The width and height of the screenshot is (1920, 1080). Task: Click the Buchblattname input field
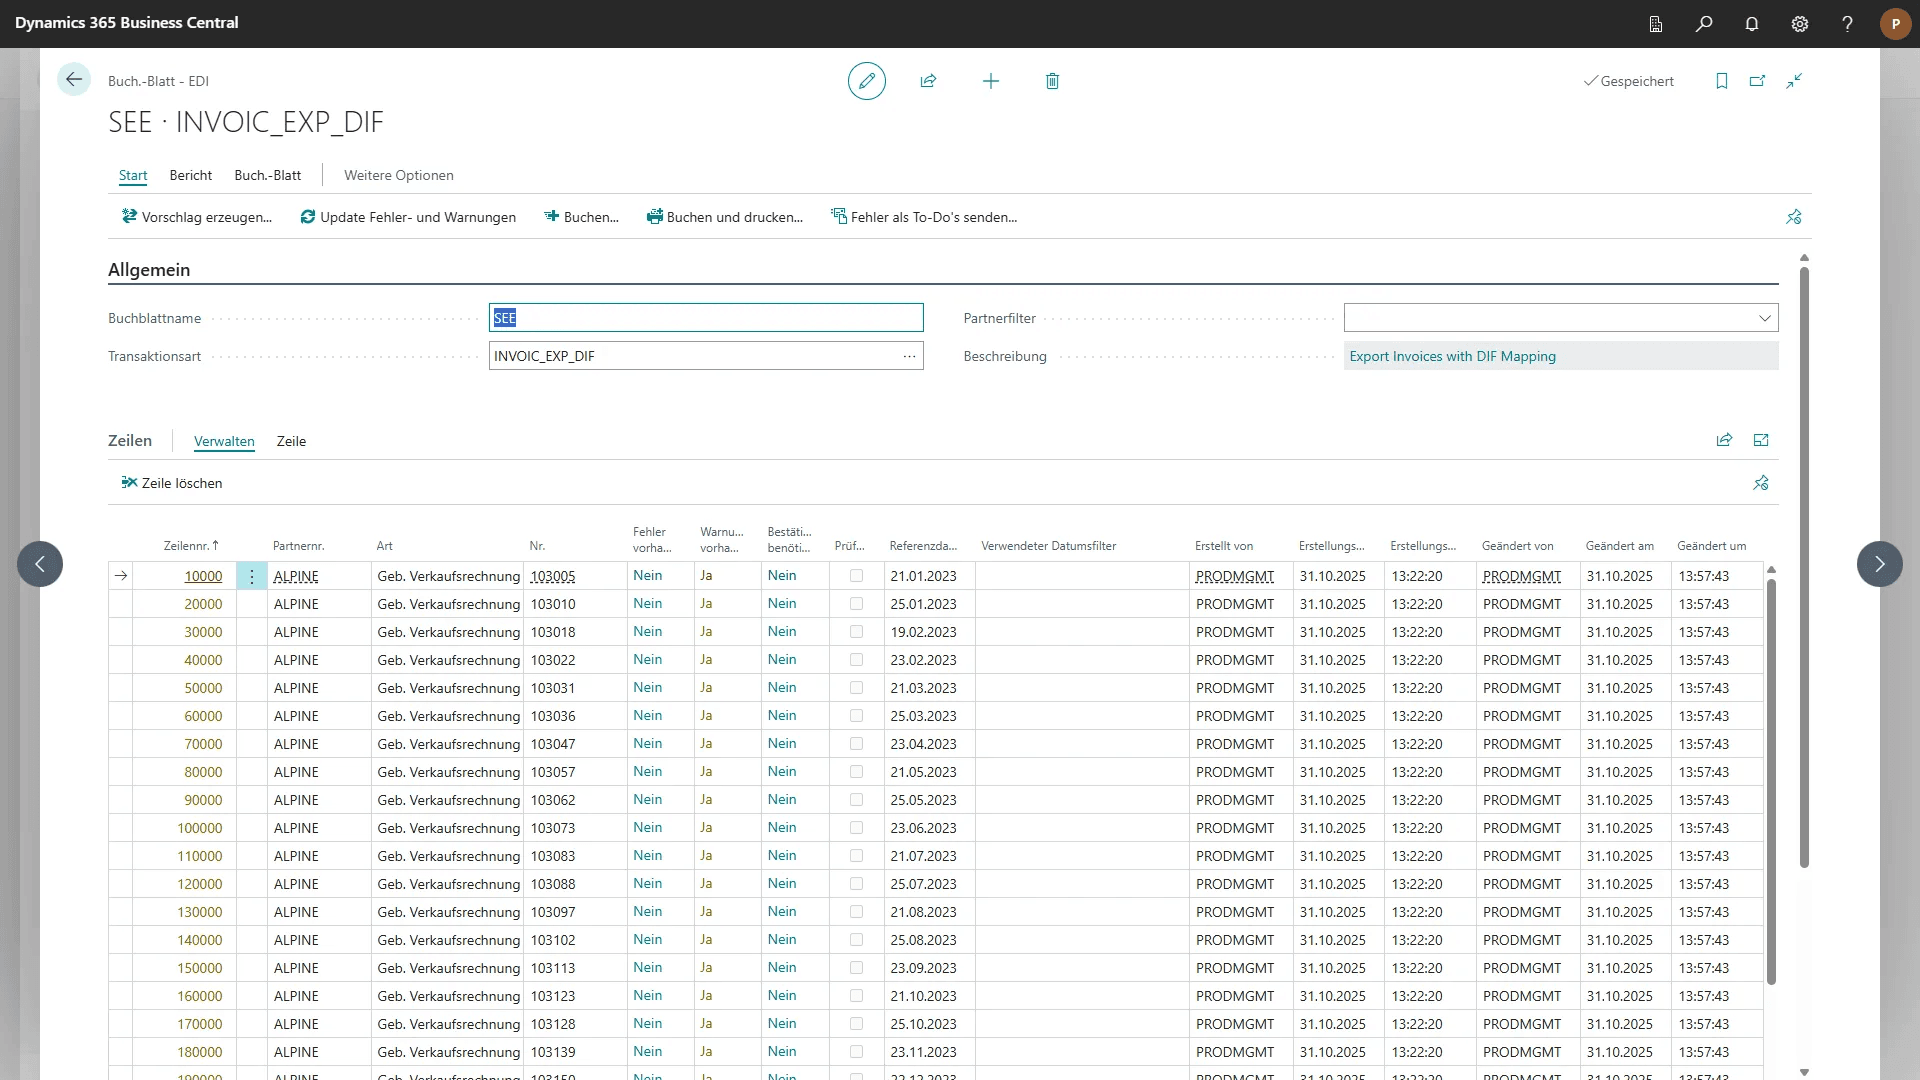tap(706, 318)
